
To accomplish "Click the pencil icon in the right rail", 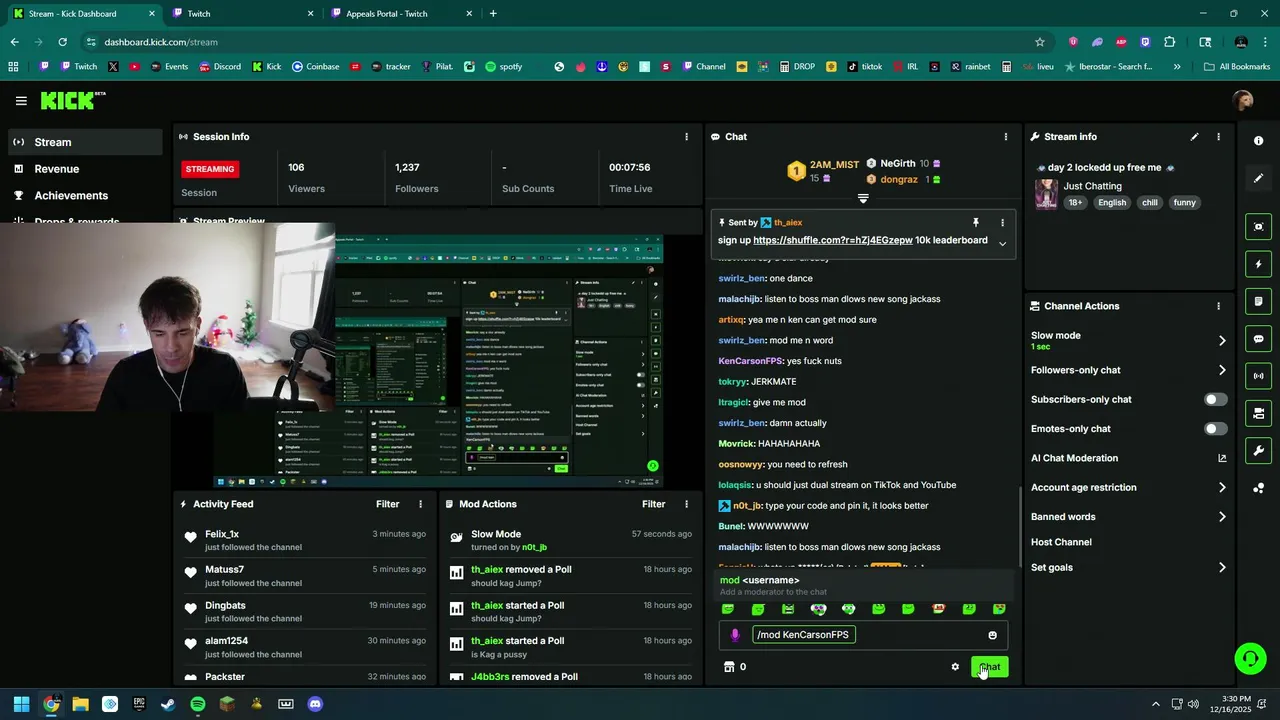I will point(1258,178).
